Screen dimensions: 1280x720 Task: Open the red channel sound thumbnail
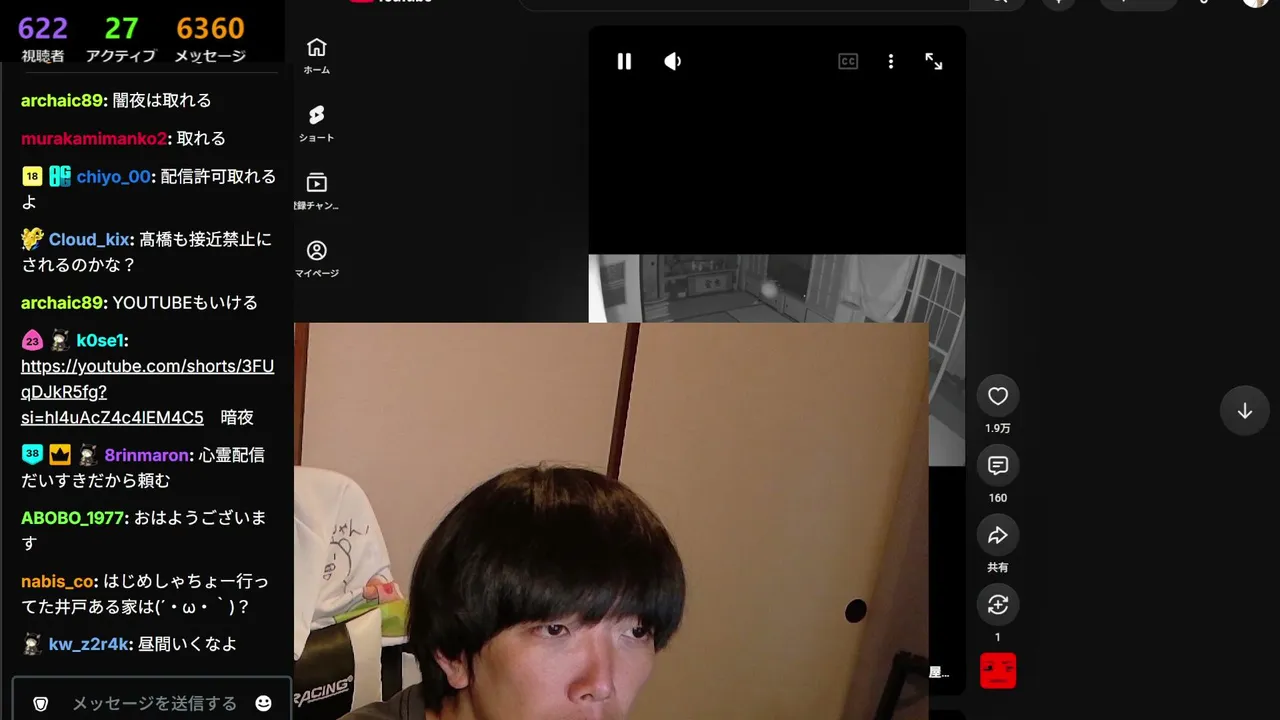coord(998,671)
